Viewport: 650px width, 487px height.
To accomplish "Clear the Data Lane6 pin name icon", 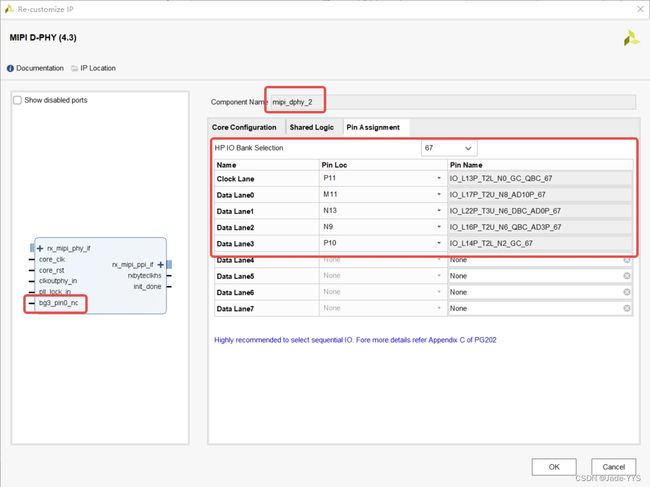I will [627, 292].
